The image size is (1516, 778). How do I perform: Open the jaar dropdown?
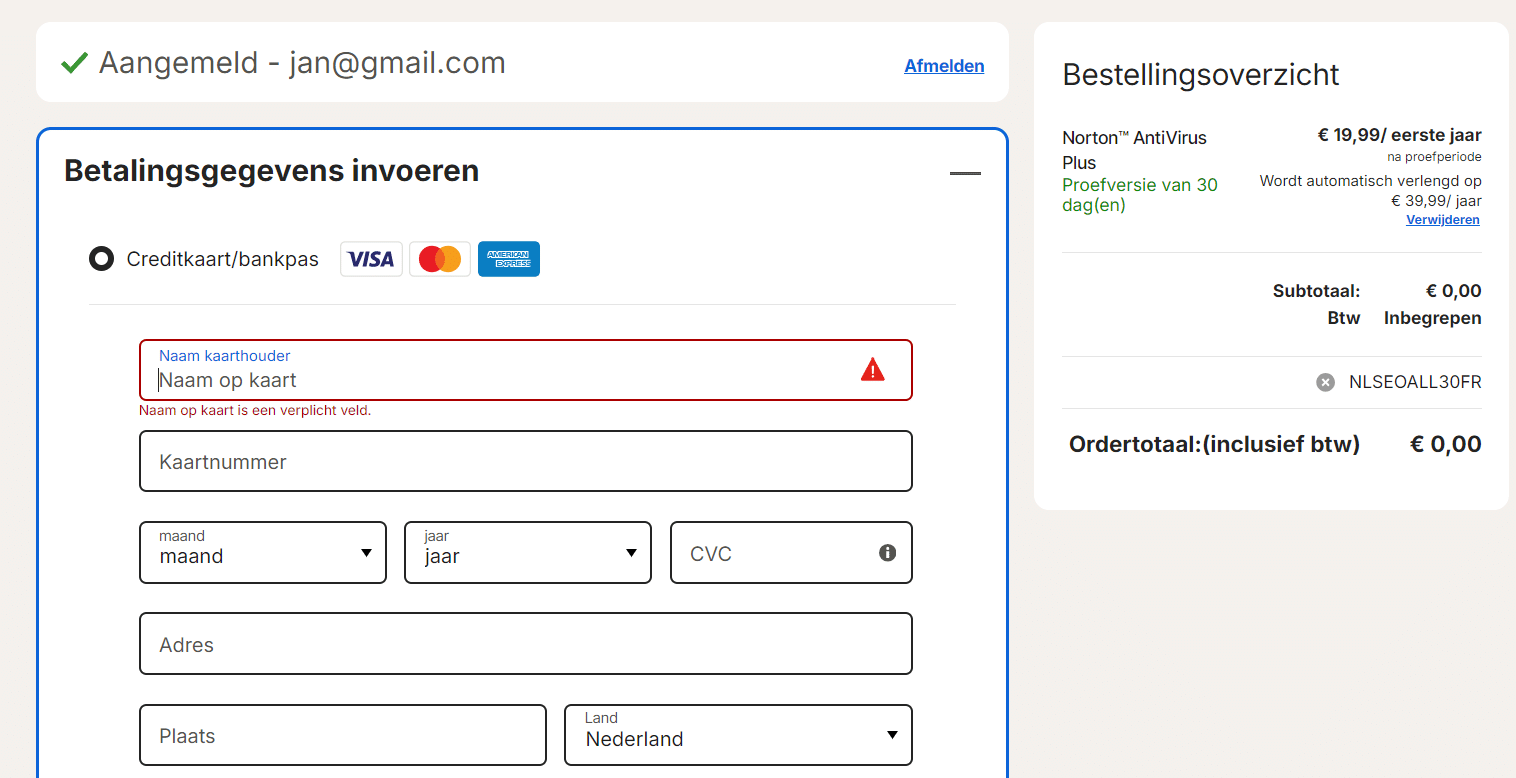528,552
